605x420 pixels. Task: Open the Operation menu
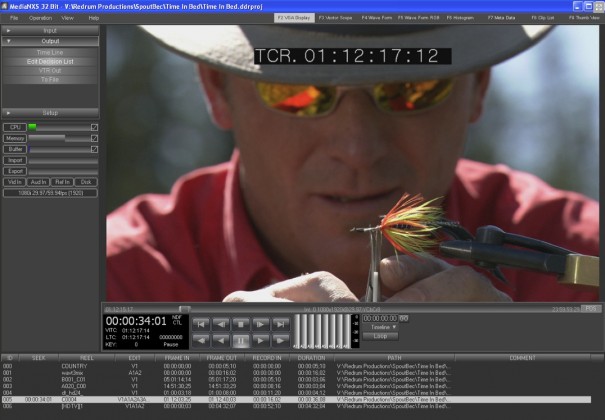pos(40,18)
